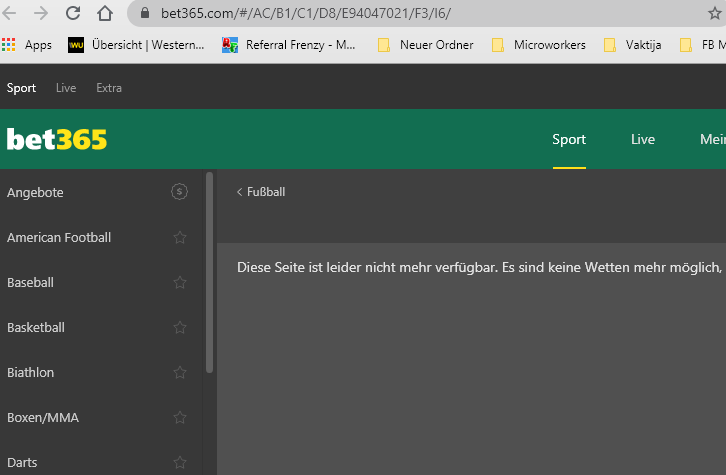This screenshot has height=475, width=726.
Task: Open Referral Frenzy bookmark
Action: (288, 45)
